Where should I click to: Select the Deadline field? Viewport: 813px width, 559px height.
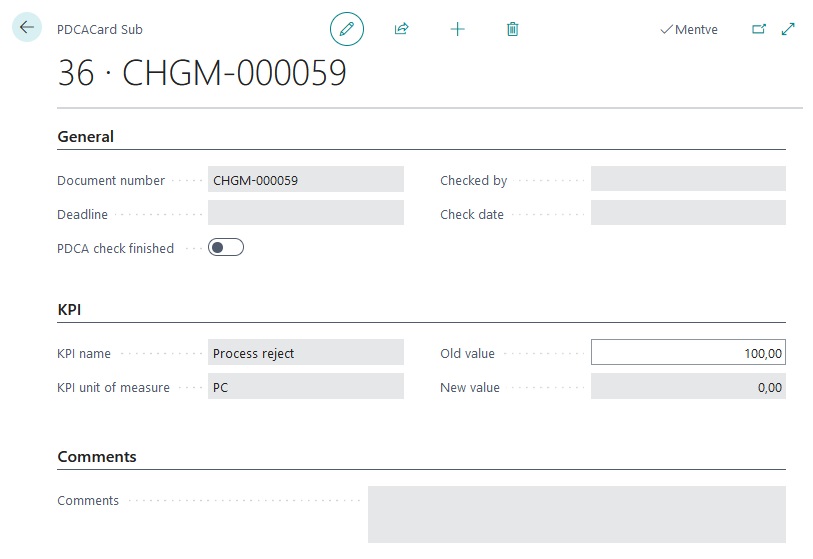(305, 214)
